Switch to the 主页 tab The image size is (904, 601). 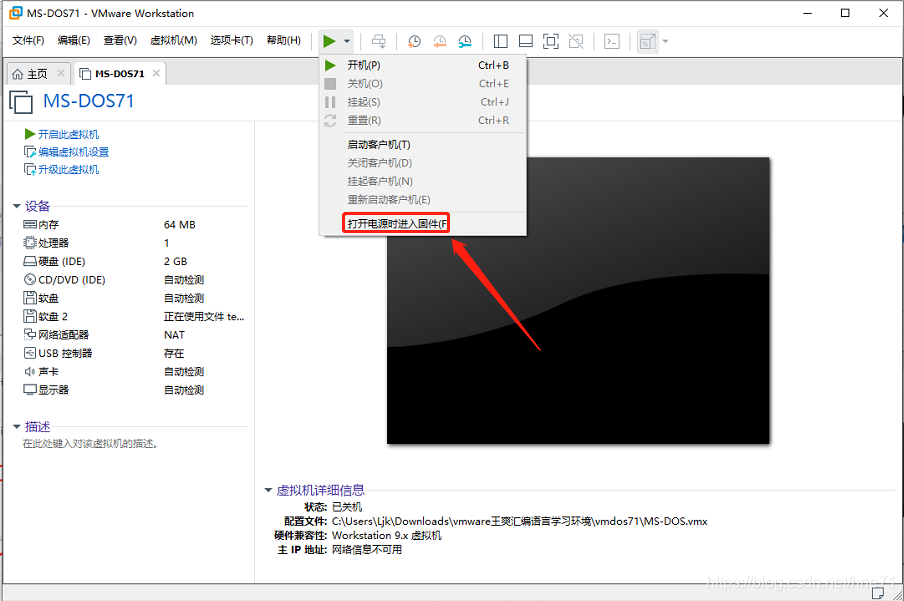click(x=37, y=74)
